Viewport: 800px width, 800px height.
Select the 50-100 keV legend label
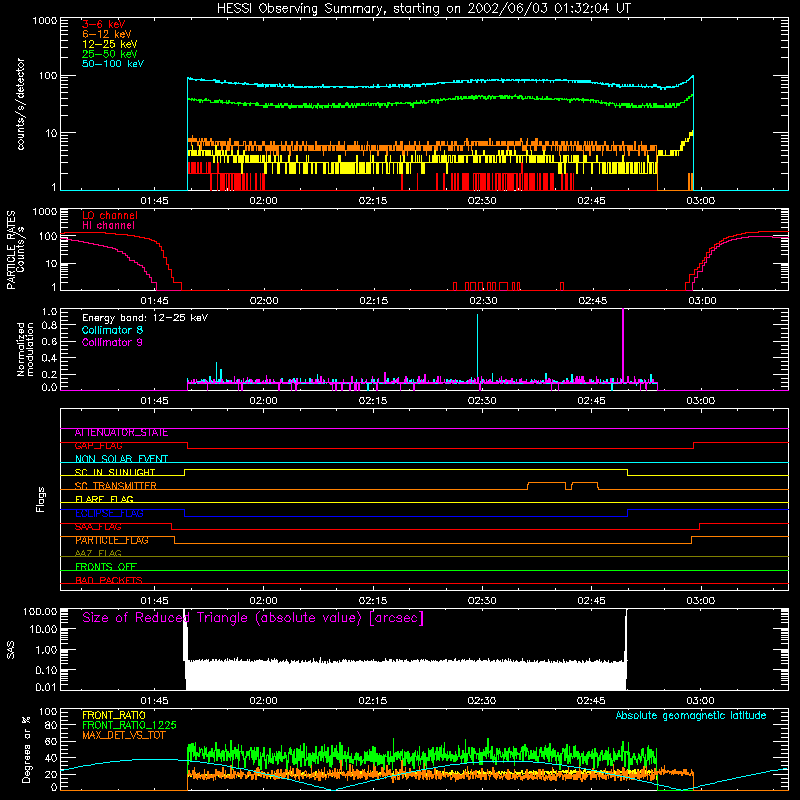coord(113,64)
